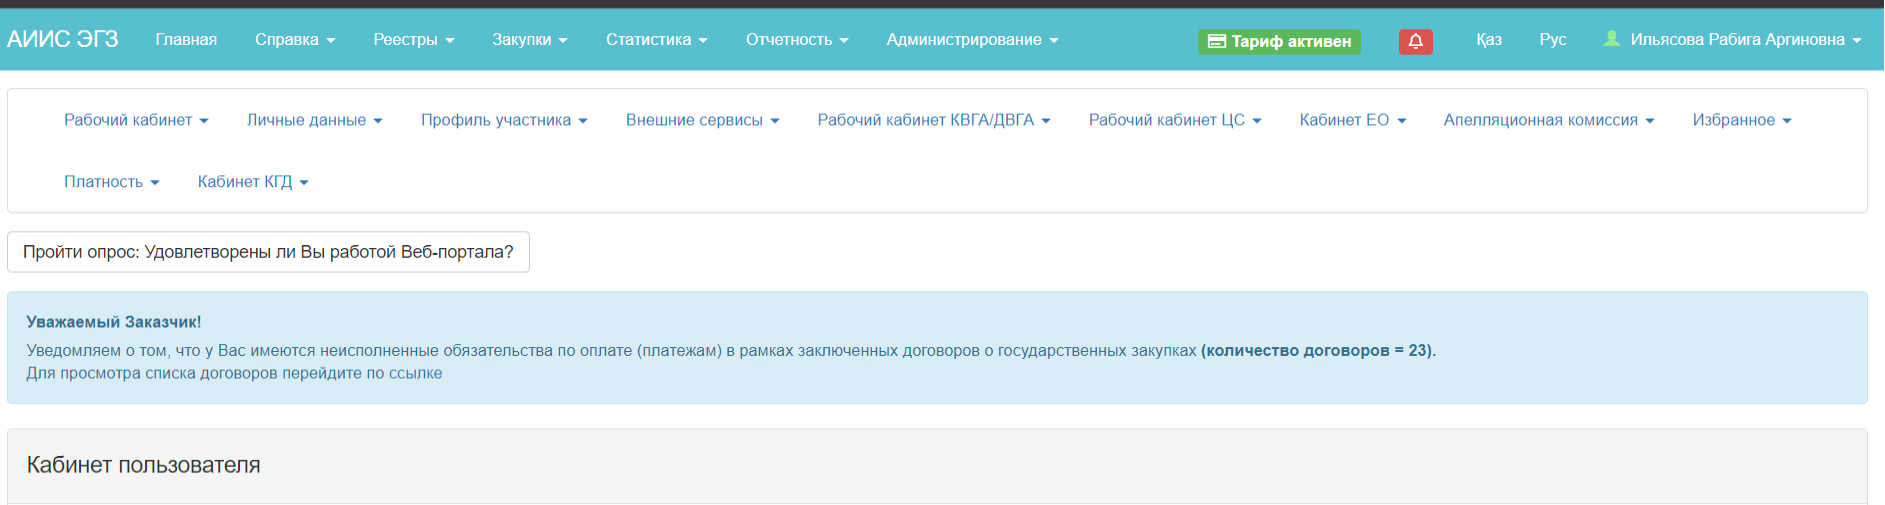This screenshot has height=505, width=1885.
Task: Open the Закупки menu
Action: pyautogui.click(x=529, y=39)
